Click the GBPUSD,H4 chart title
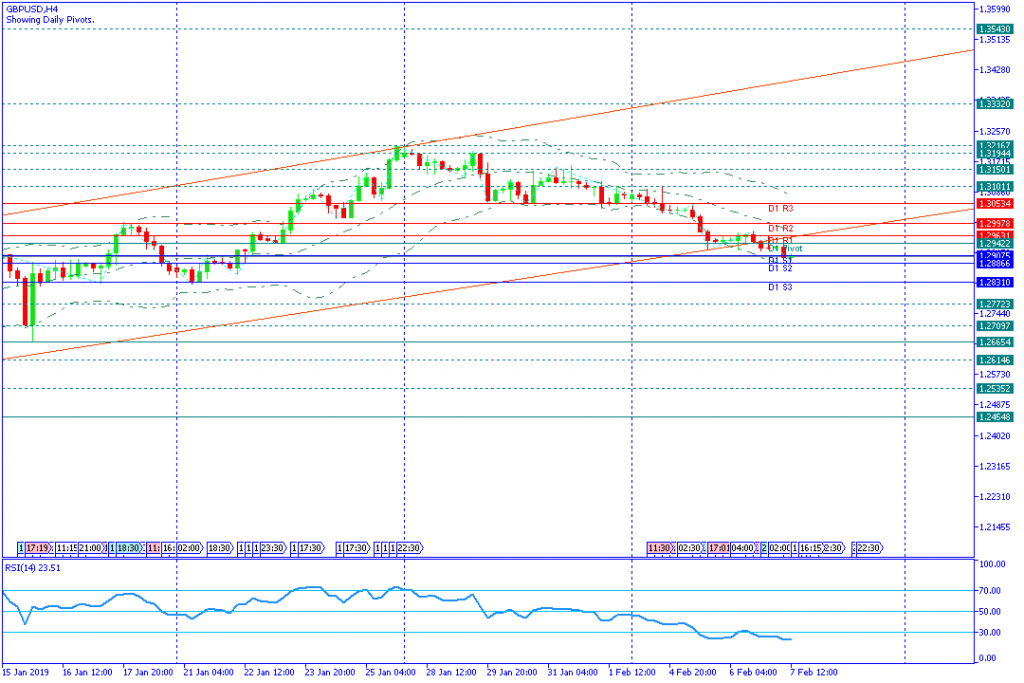The width and height of the screenshot is (1024, 683). pyautogui.click(x=29, y=8)
